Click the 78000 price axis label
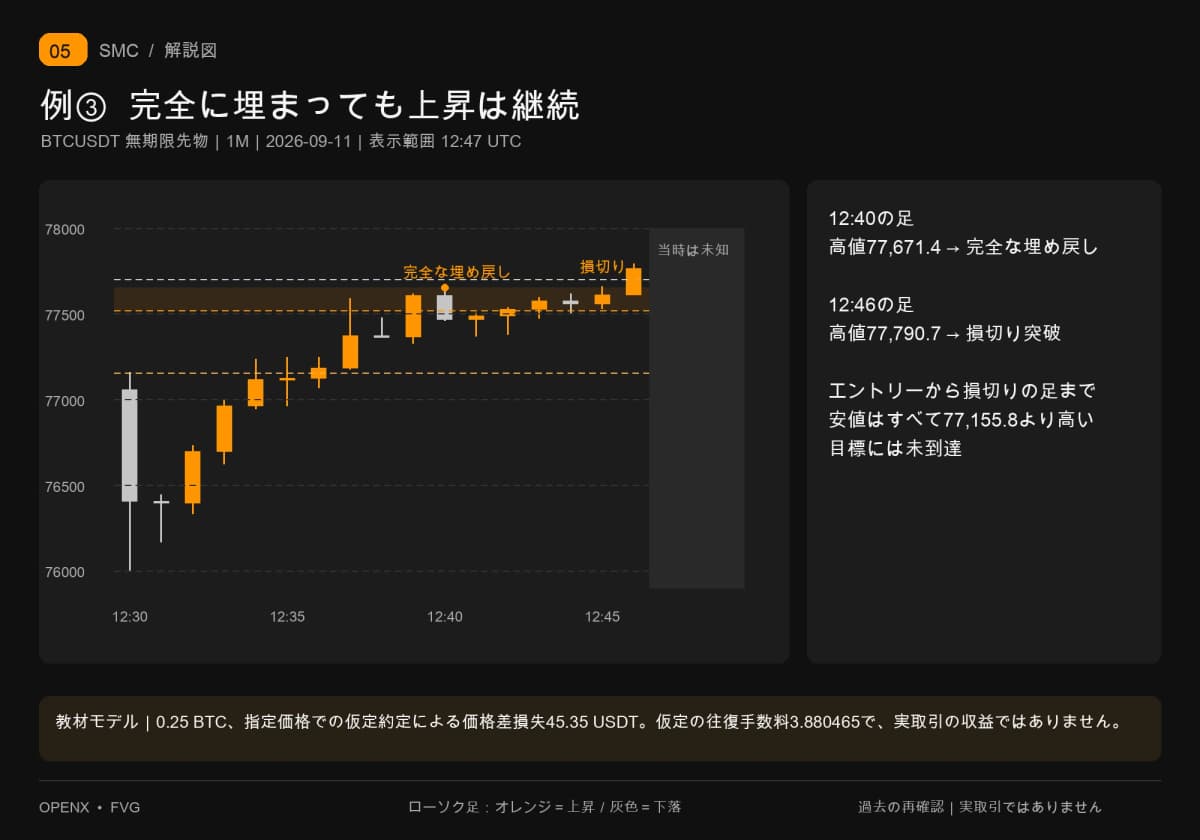Screen dimensions: 1200x840 coord(65,229)
